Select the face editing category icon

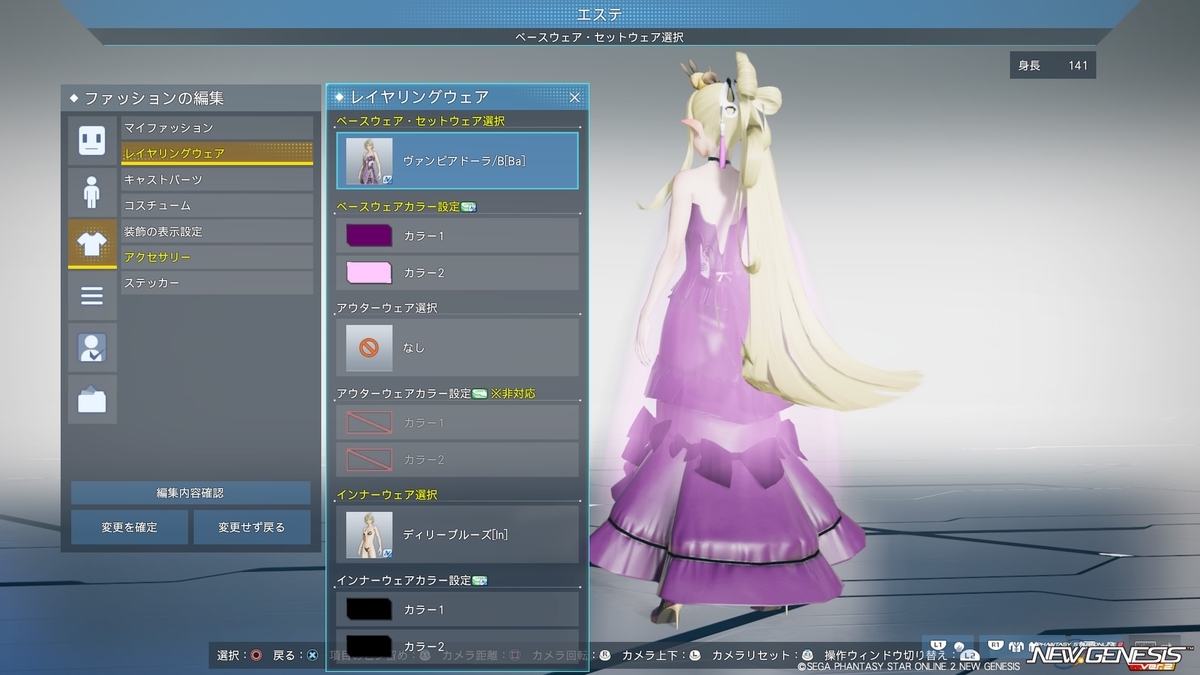point(92,140)
